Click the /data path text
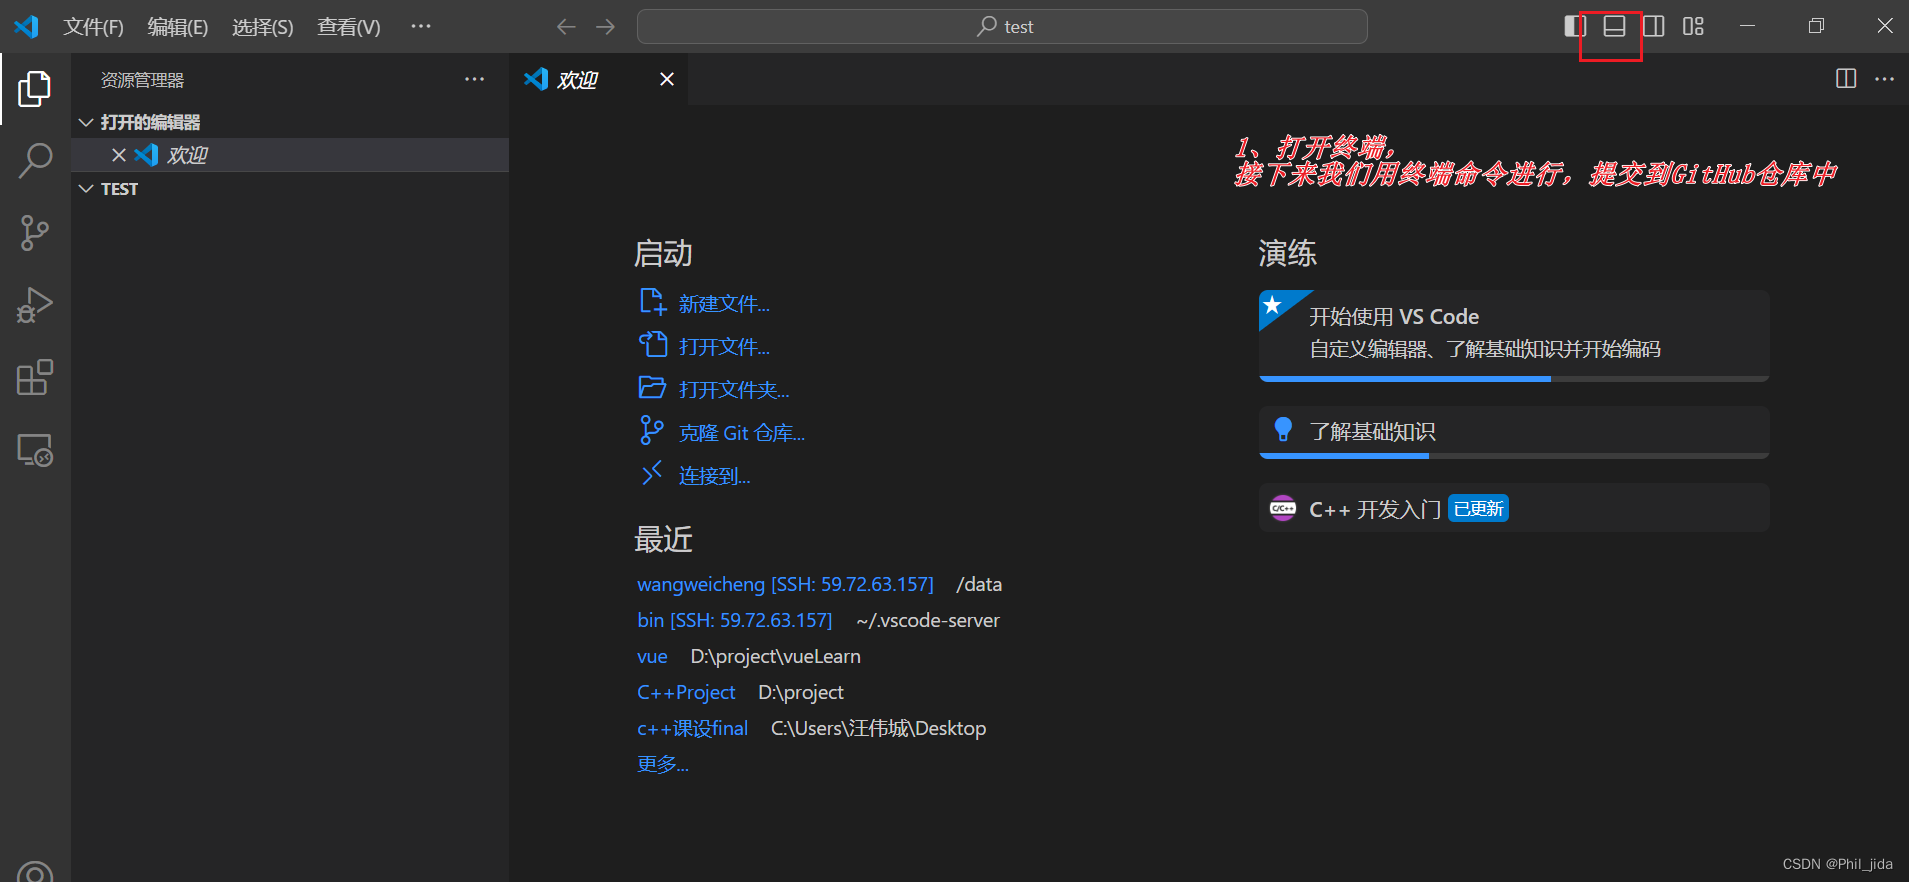Image resolution: width=1909 pixels, height=882 pixels. click(979, 584)
